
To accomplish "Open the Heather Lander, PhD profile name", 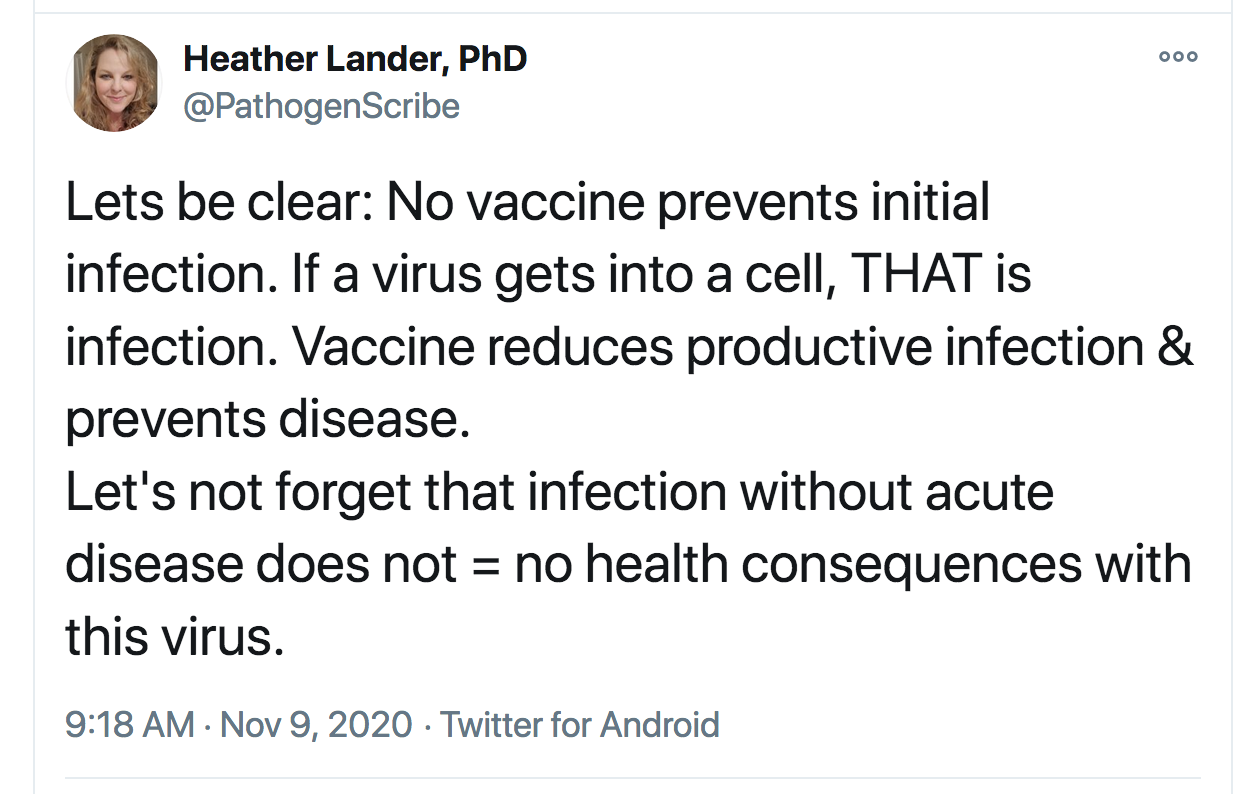I will click(355, 60).
